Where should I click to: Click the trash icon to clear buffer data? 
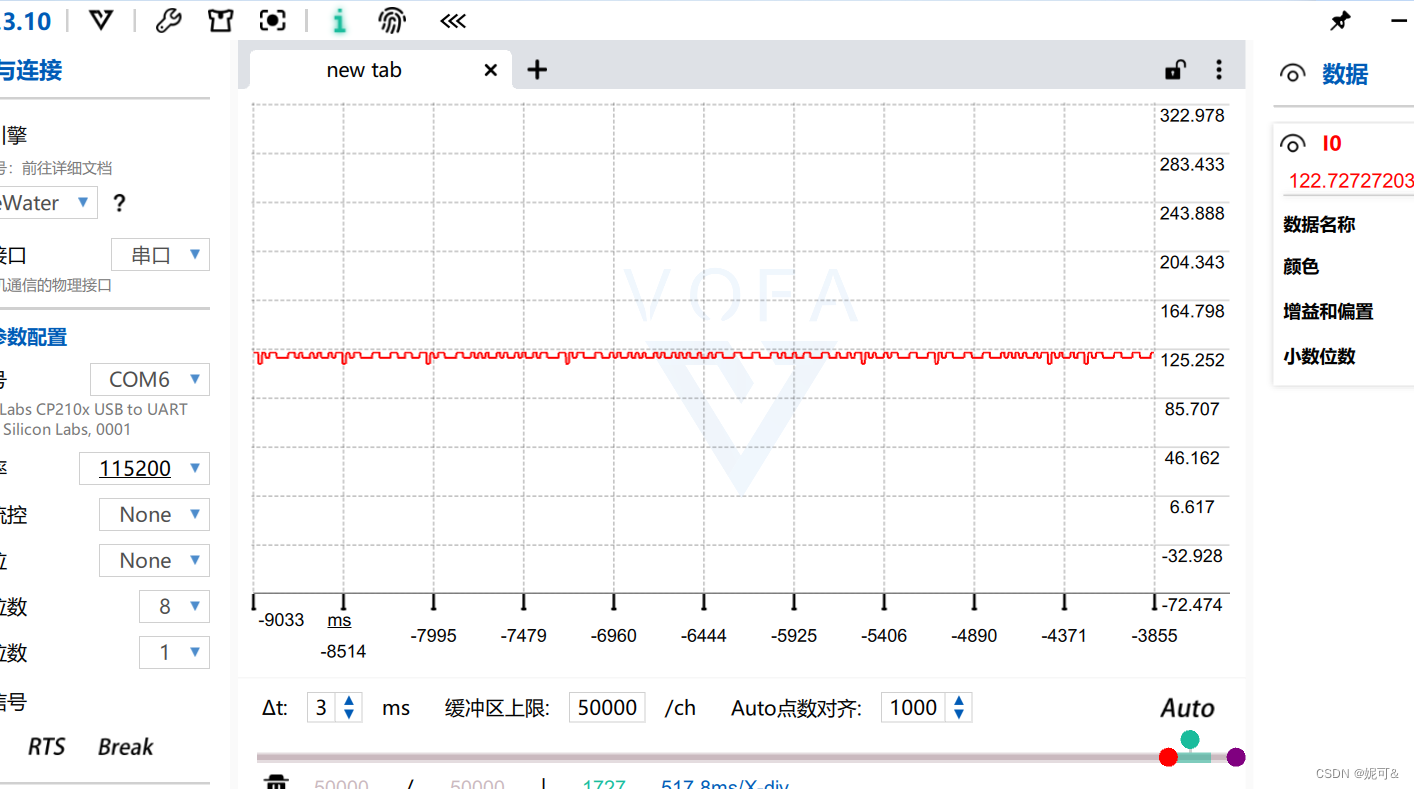tap(277, 781)
